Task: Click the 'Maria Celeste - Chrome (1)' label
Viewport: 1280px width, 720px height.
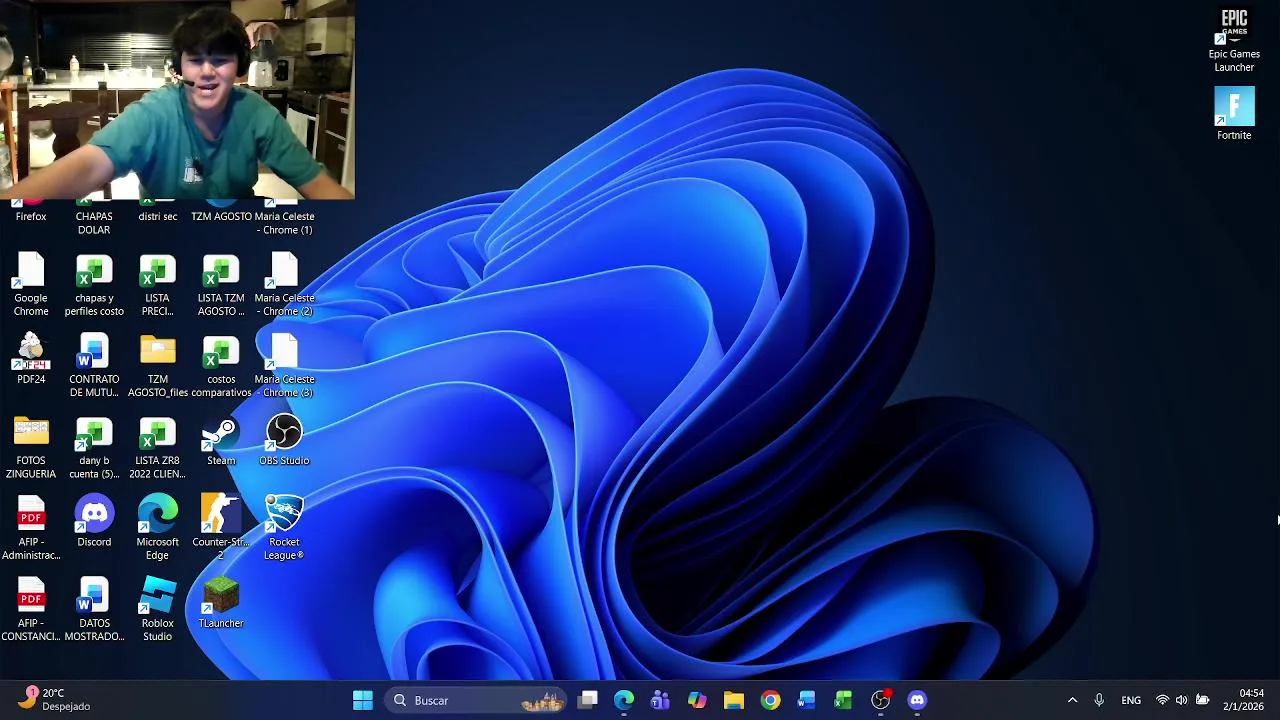Action: click(x=284, y=223)
